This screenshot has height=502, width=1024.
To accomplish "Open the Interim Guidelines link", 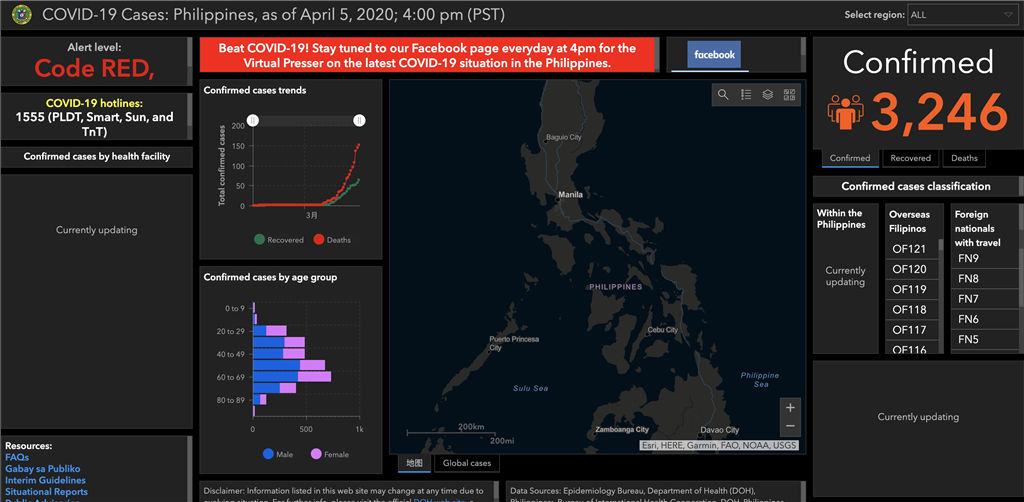I will pos(45,480).
